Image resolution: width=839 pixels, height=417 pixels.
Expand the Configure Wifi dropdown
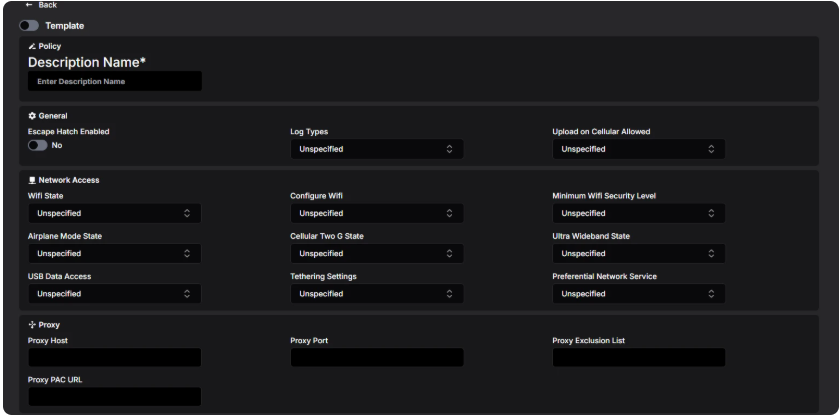point(377,214)
